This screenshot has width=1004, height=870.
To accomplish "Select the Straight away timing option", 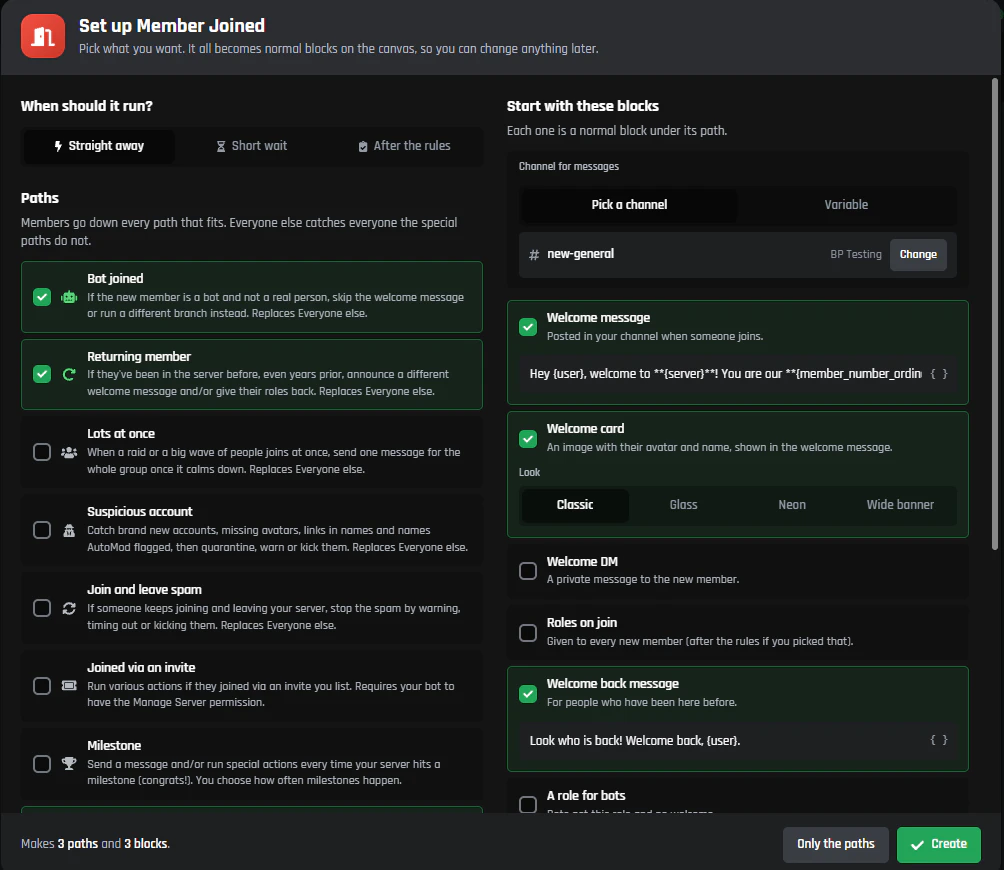I will [x=99, y=146].
